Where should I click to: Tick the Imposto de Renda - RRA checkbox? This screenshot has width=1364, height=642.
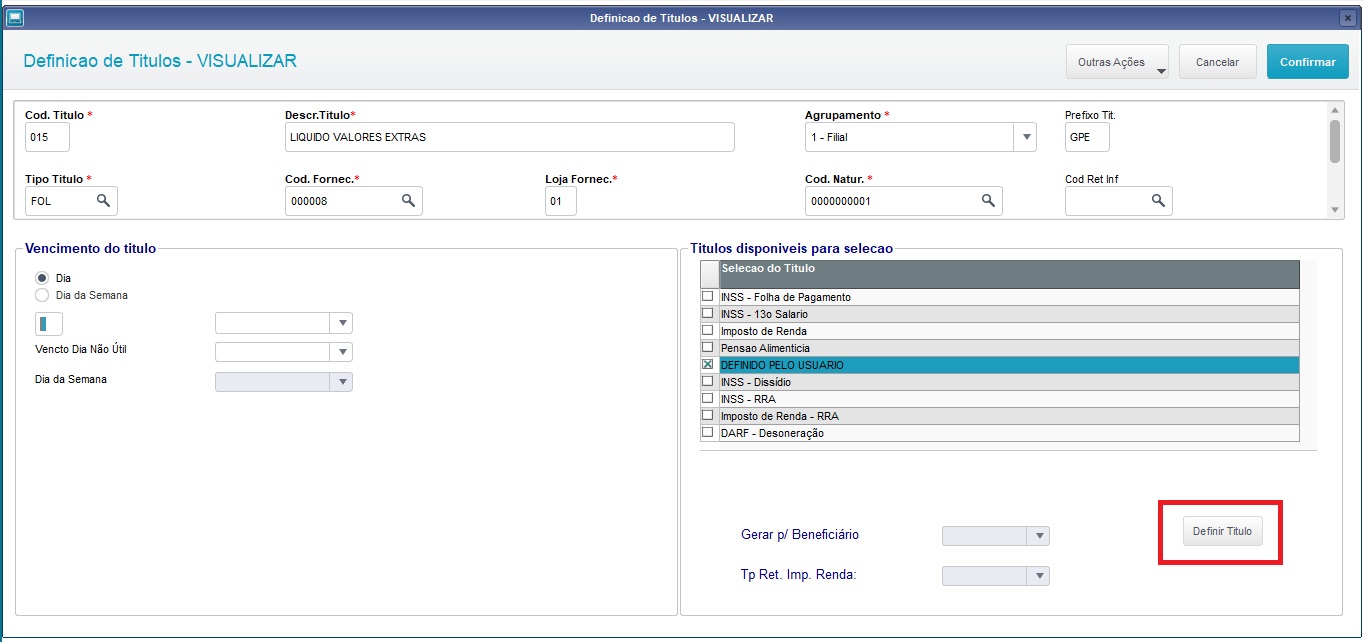(x=708, y=416)
